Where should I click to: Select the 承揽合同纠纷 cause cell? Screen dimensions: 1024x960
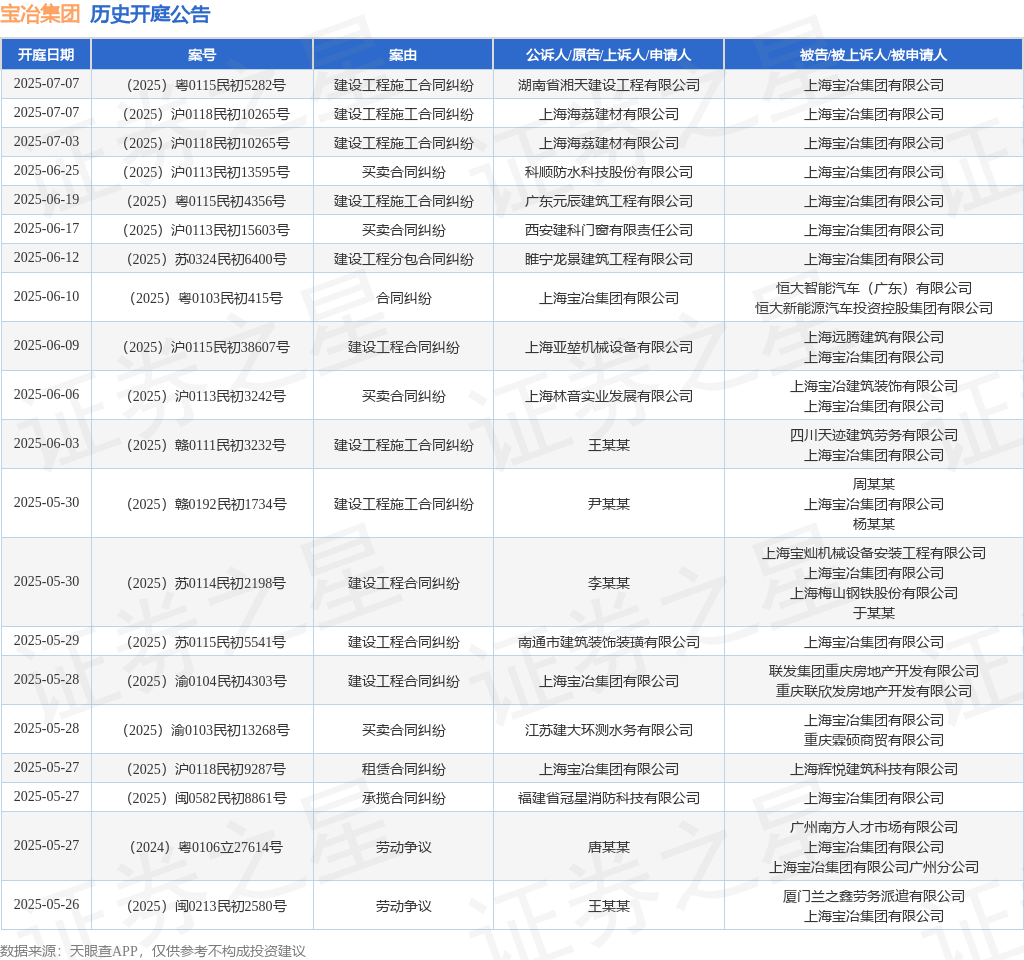pyautogui.click(x=404, y=799)
